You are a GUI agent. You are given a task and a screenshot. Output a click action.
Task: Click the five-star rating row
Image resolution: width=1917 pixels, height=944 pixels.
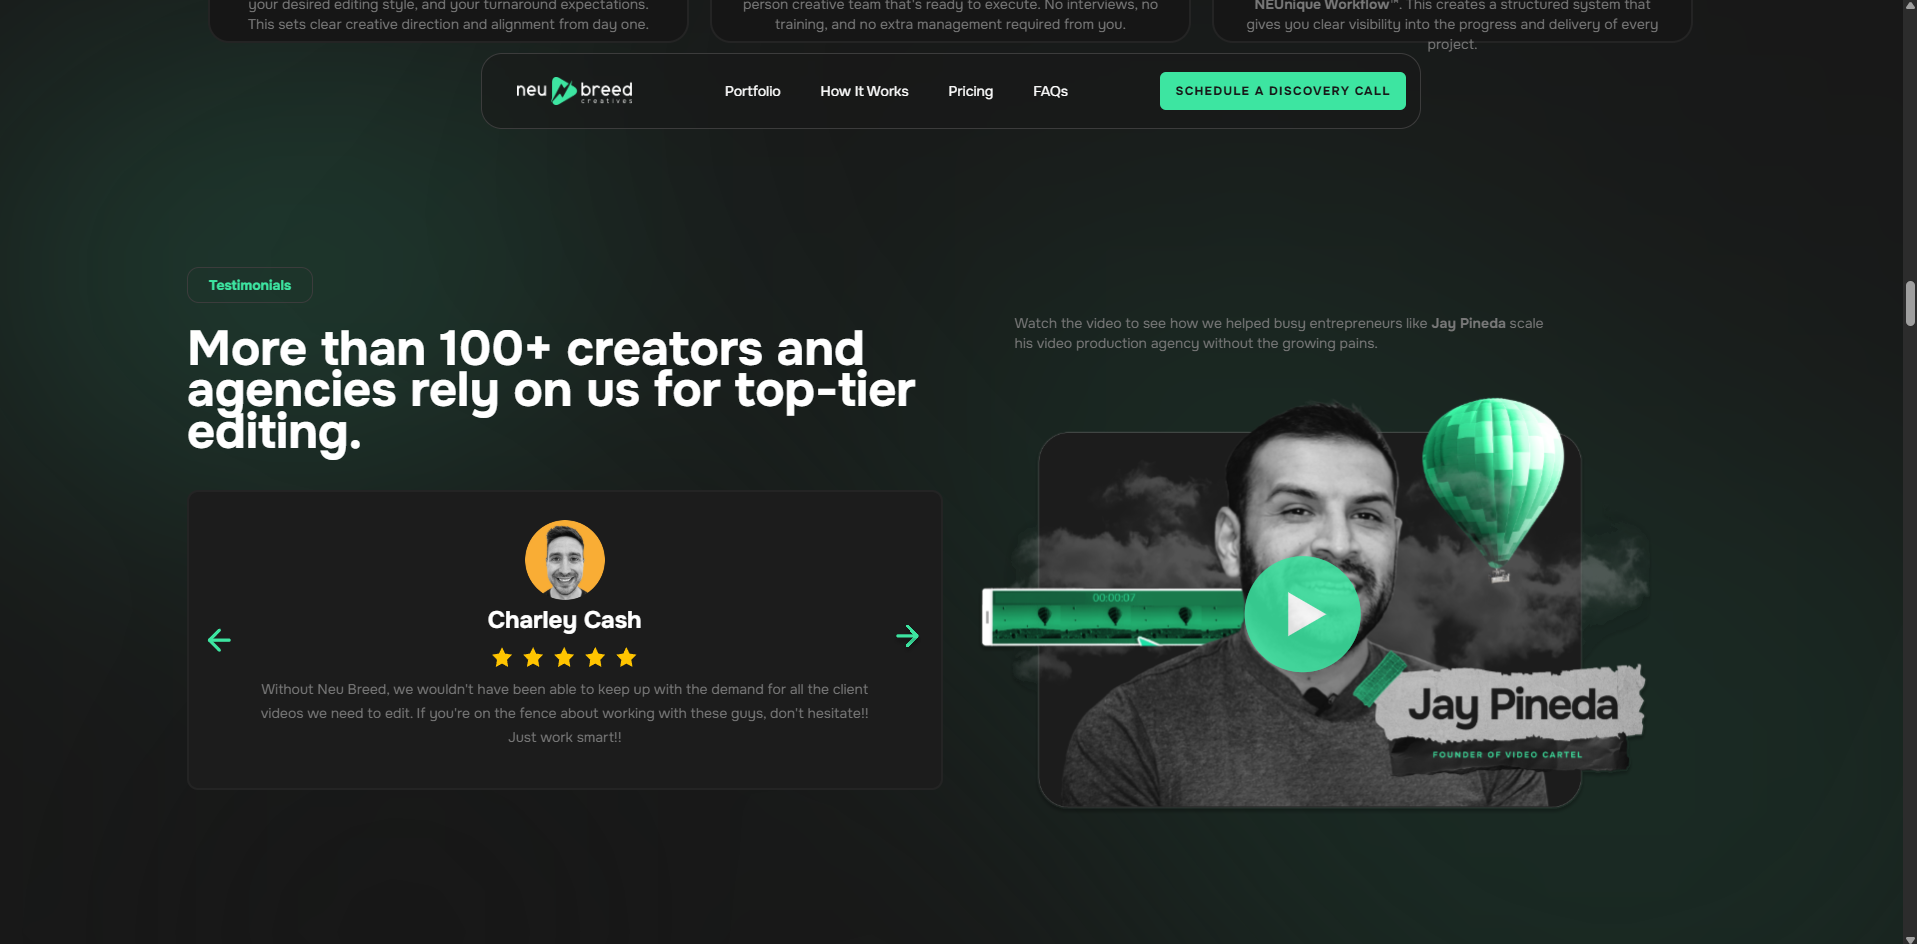[564, 657]
